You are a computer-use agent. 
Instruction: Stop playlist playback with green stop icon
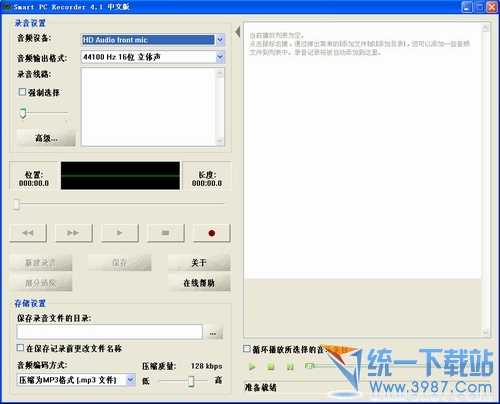point(271,367)
